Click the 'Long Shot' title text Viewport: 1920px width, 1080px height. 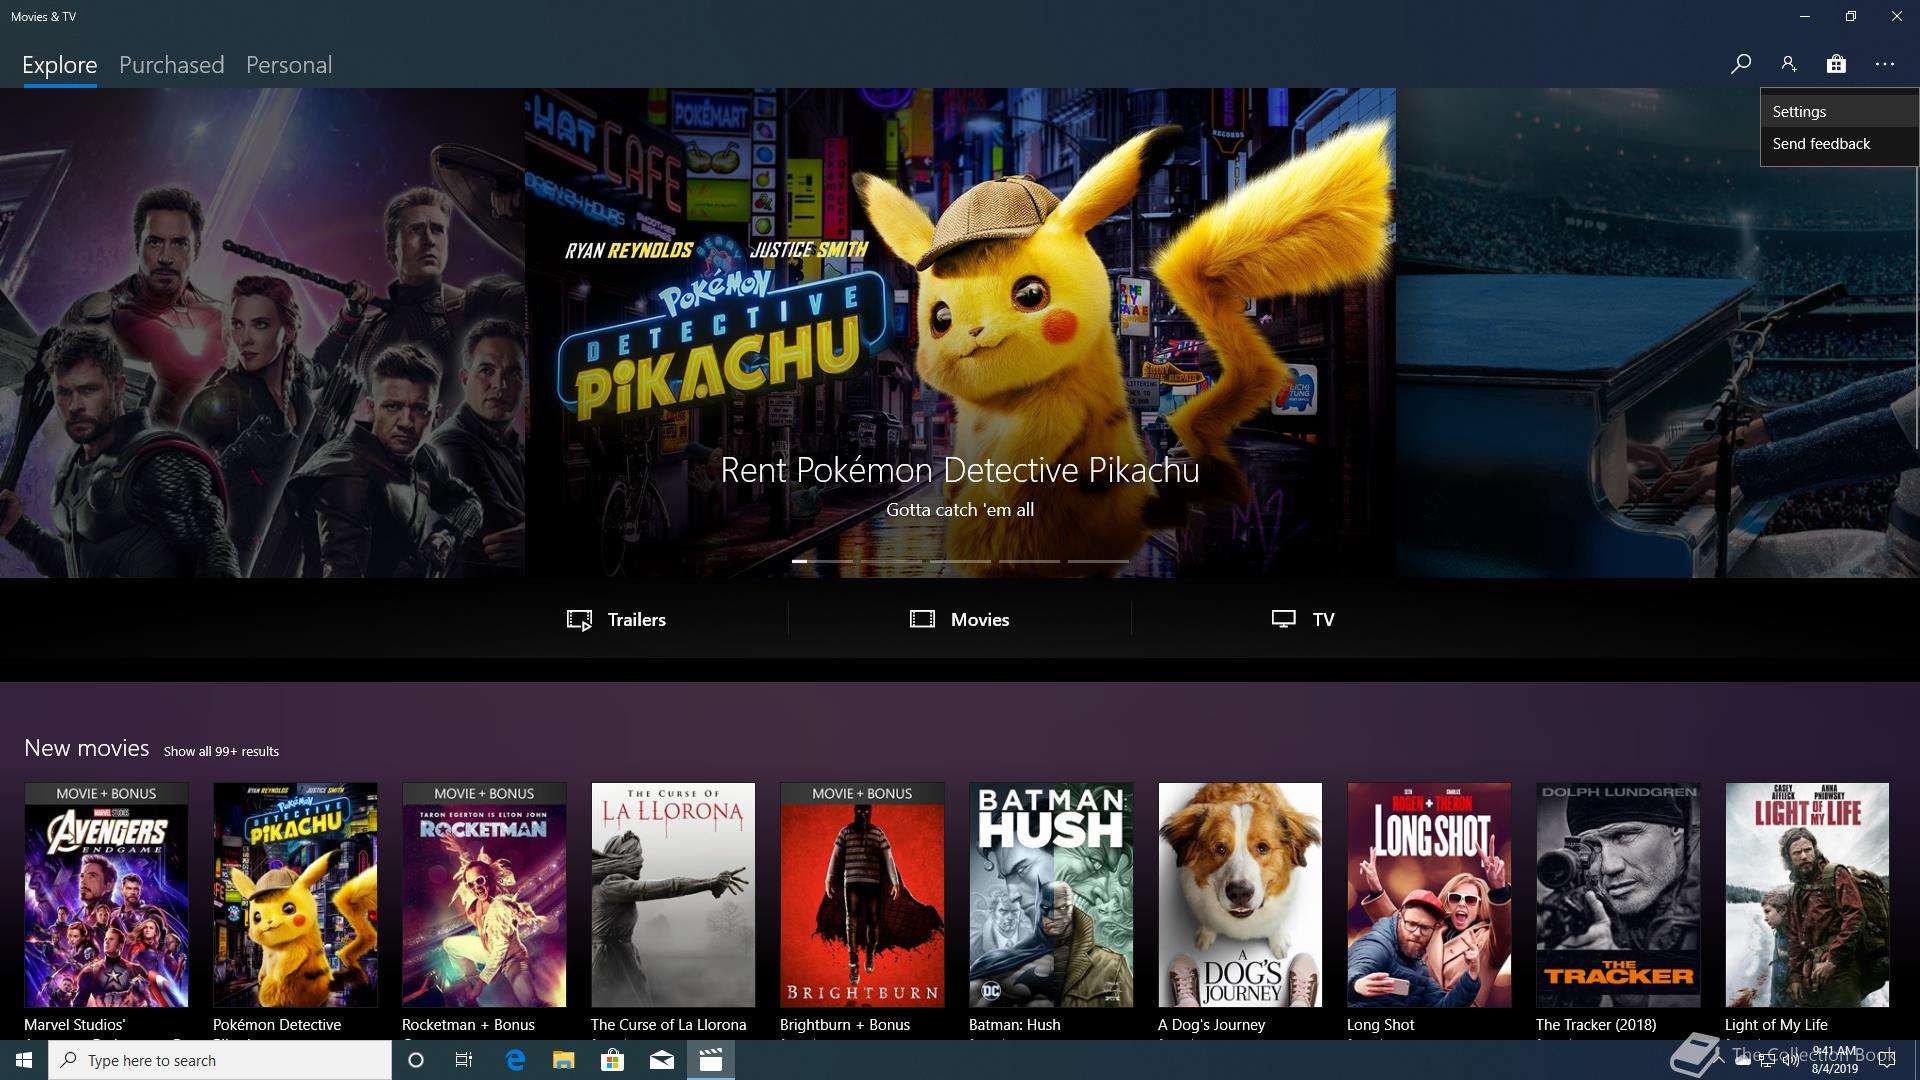pyautogui.click(x=1381, y=1025)
